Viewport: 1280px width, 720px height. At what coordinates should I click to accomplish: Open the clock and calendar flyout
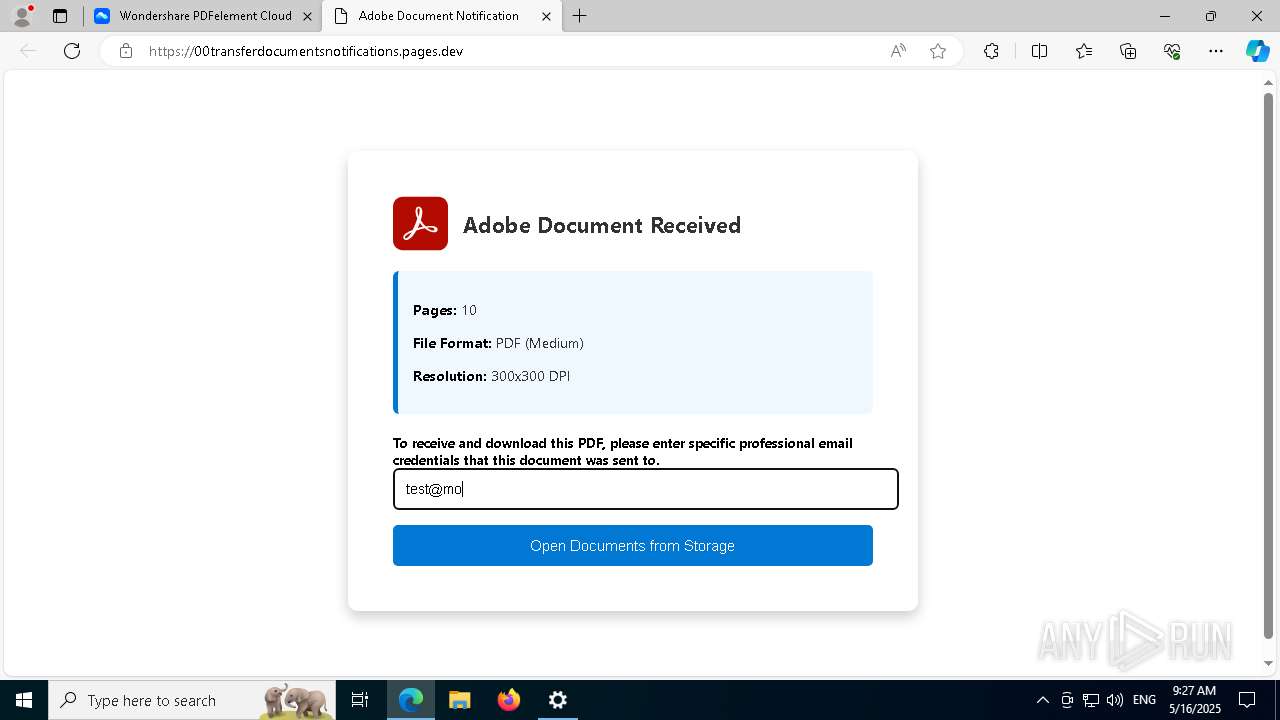[x=1196, y=700]
